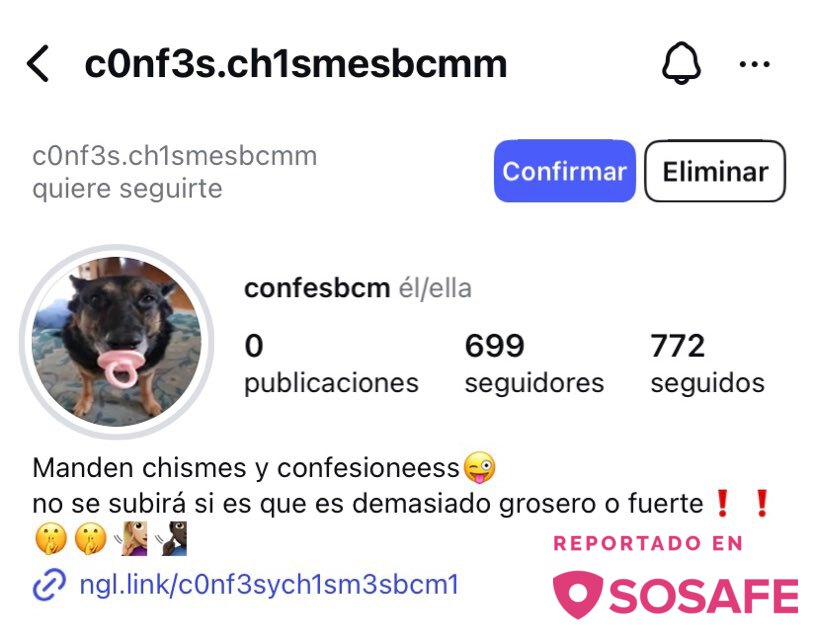Tap the winking tongue emoji in bio
The width and height of the screenshot is (818, 640).
coord(478,467)
